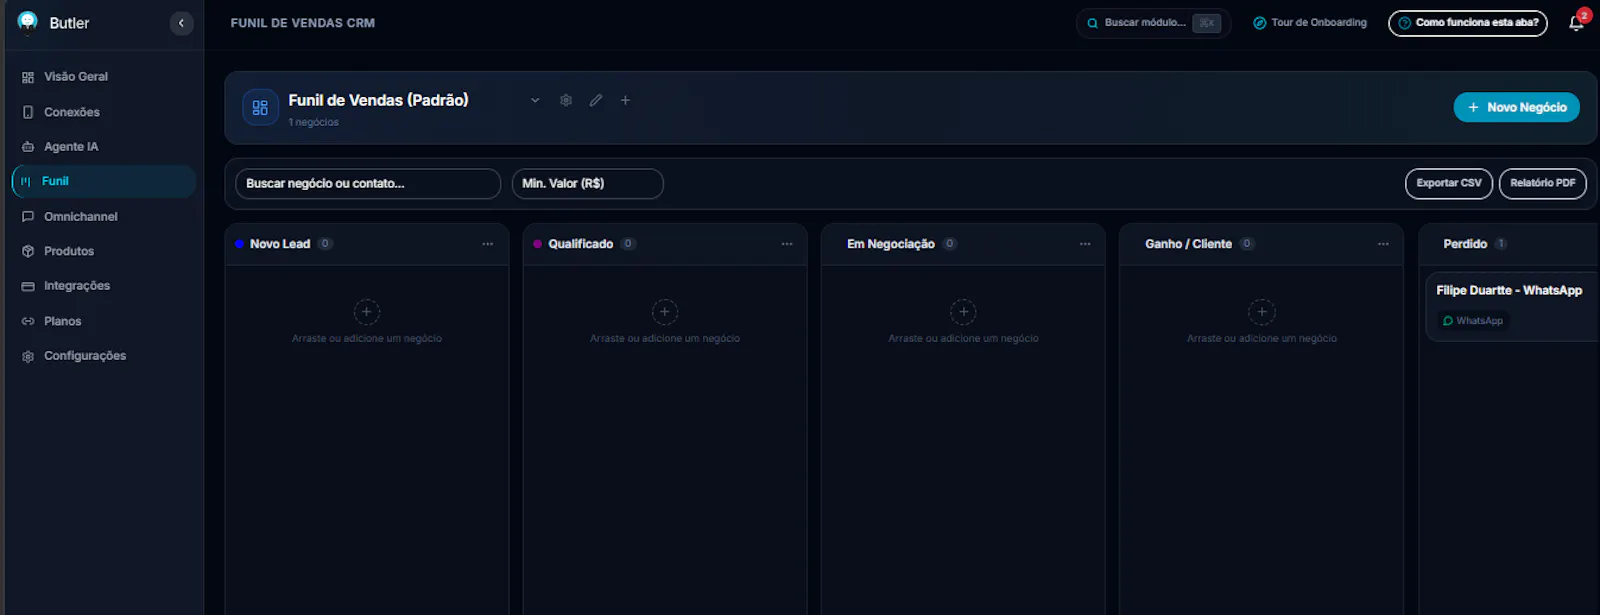This screenshot has width=1600, height=615.
Task: Add a deal in the Qualificado column
Action: pyautogui.click(x=665, y=312)
